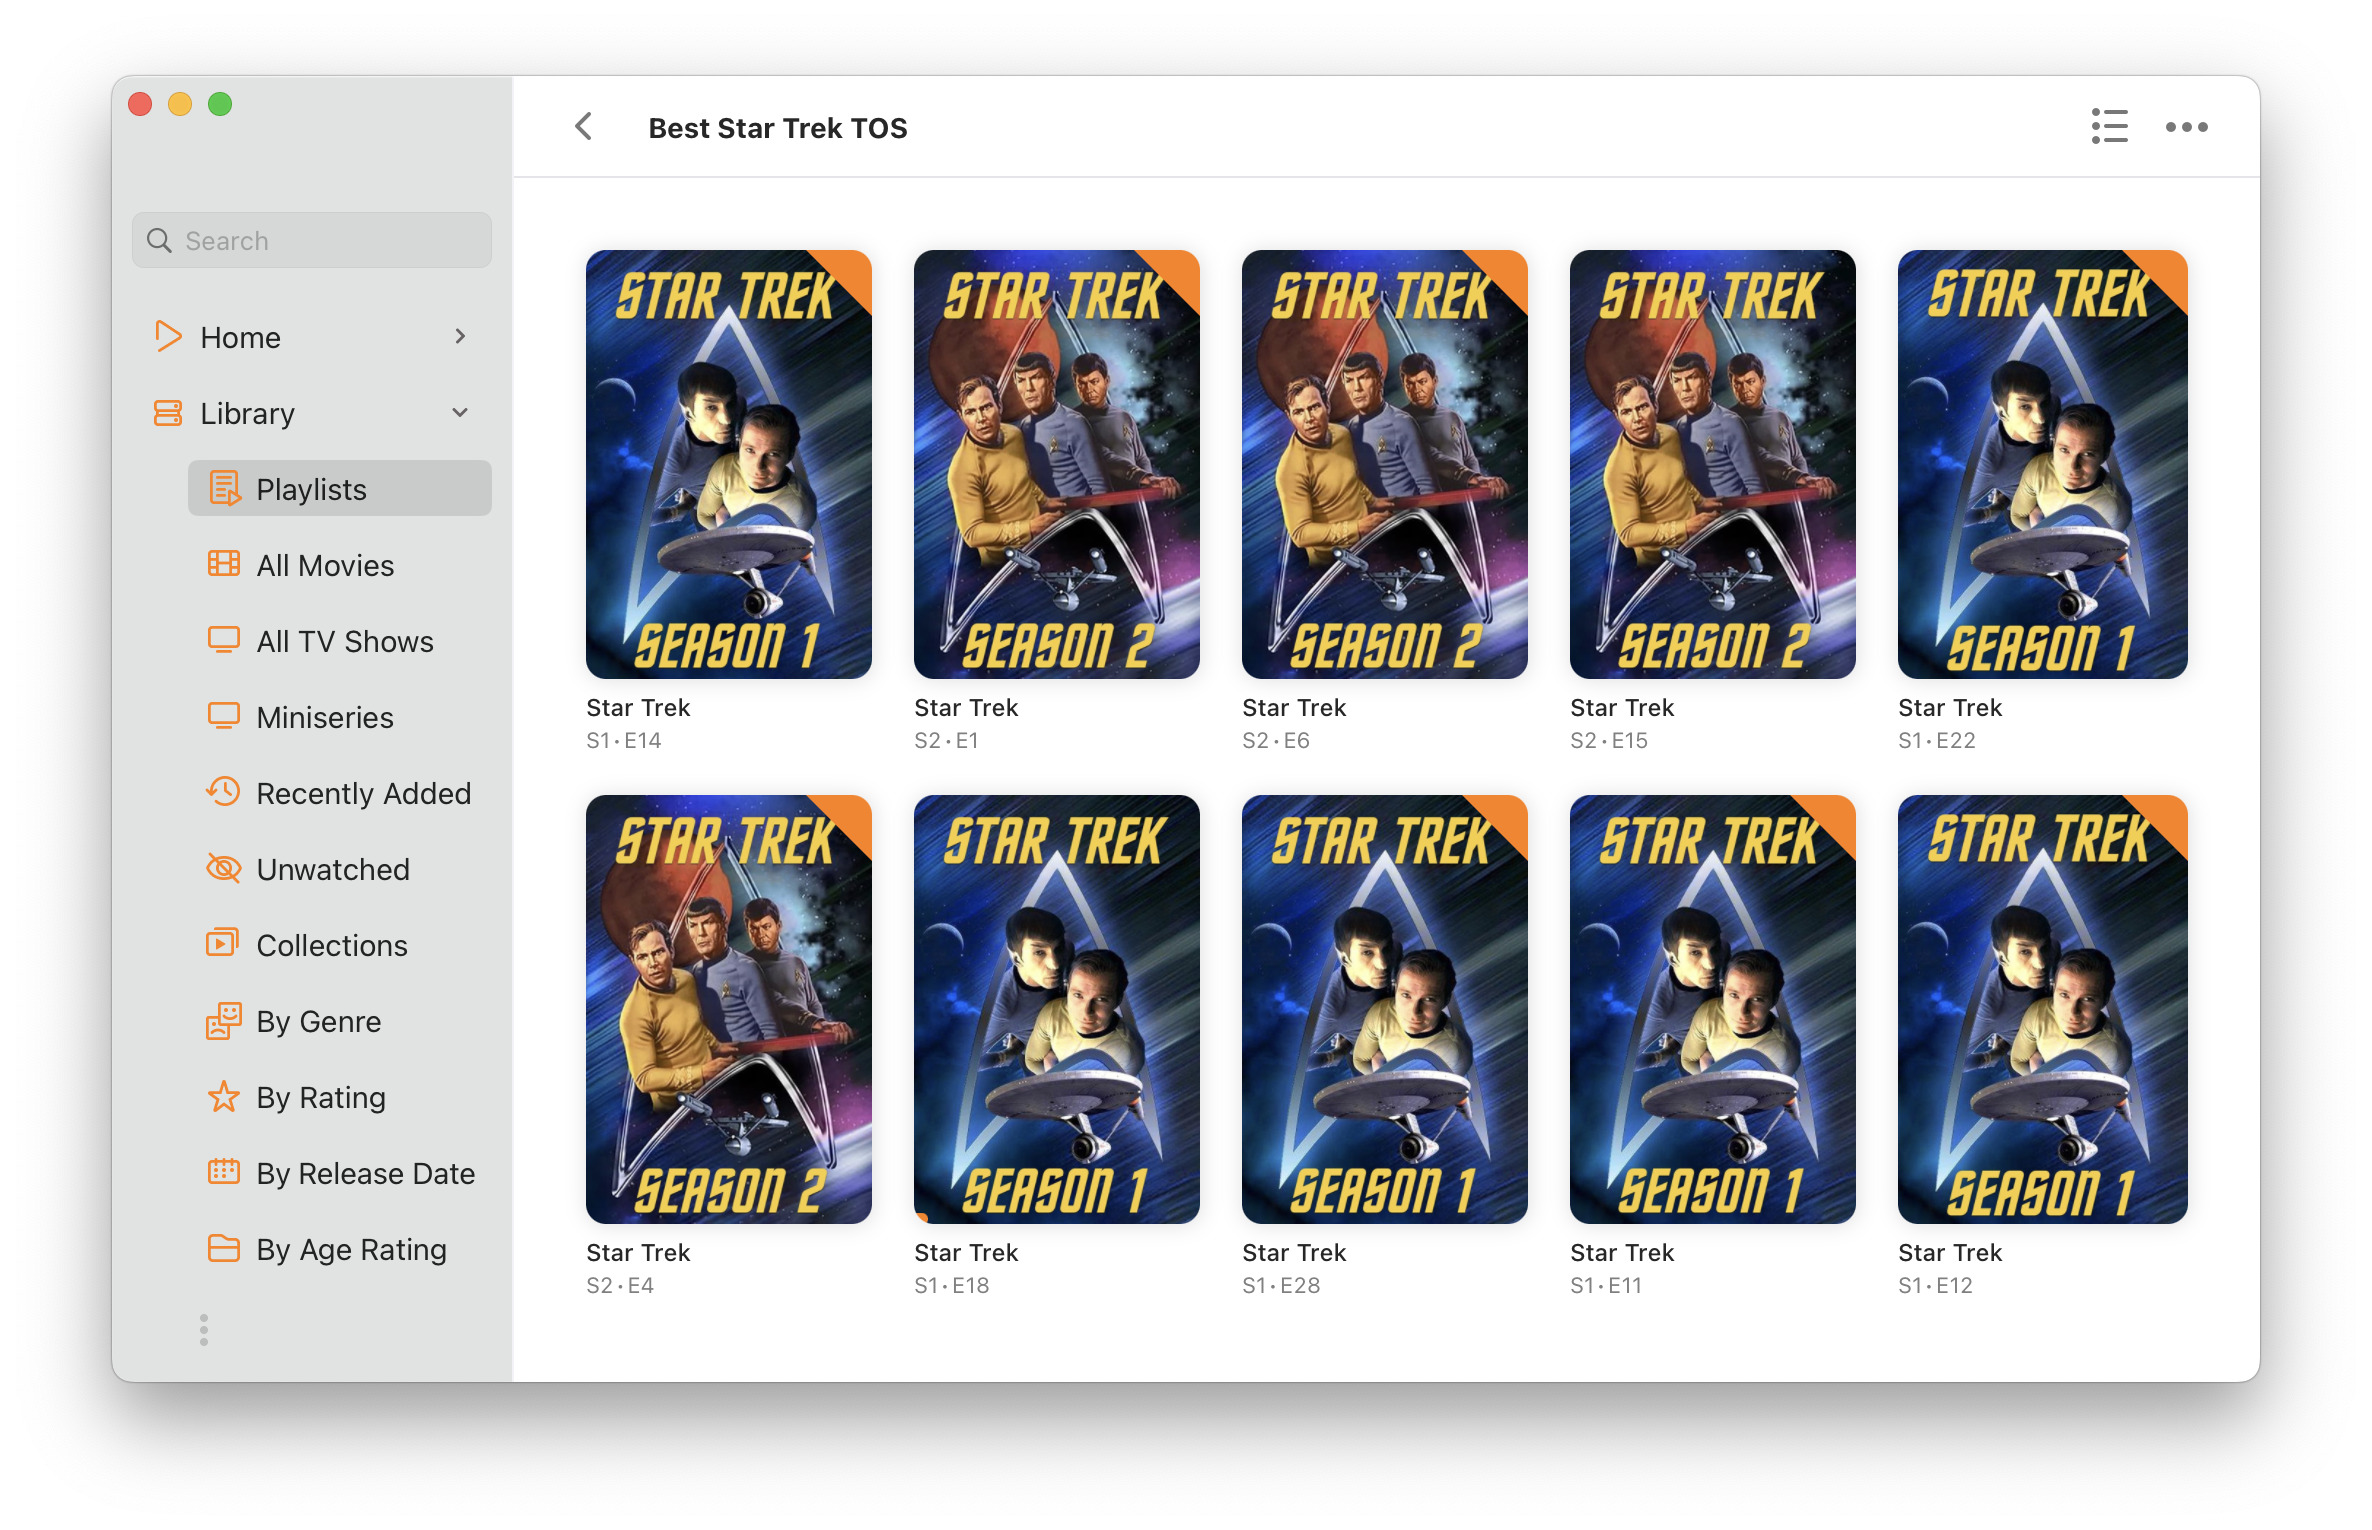Click the All Movies film icon
The height and width of the screenshot is (1530, 2372).
pyautogui.click(x=224, y=564)
